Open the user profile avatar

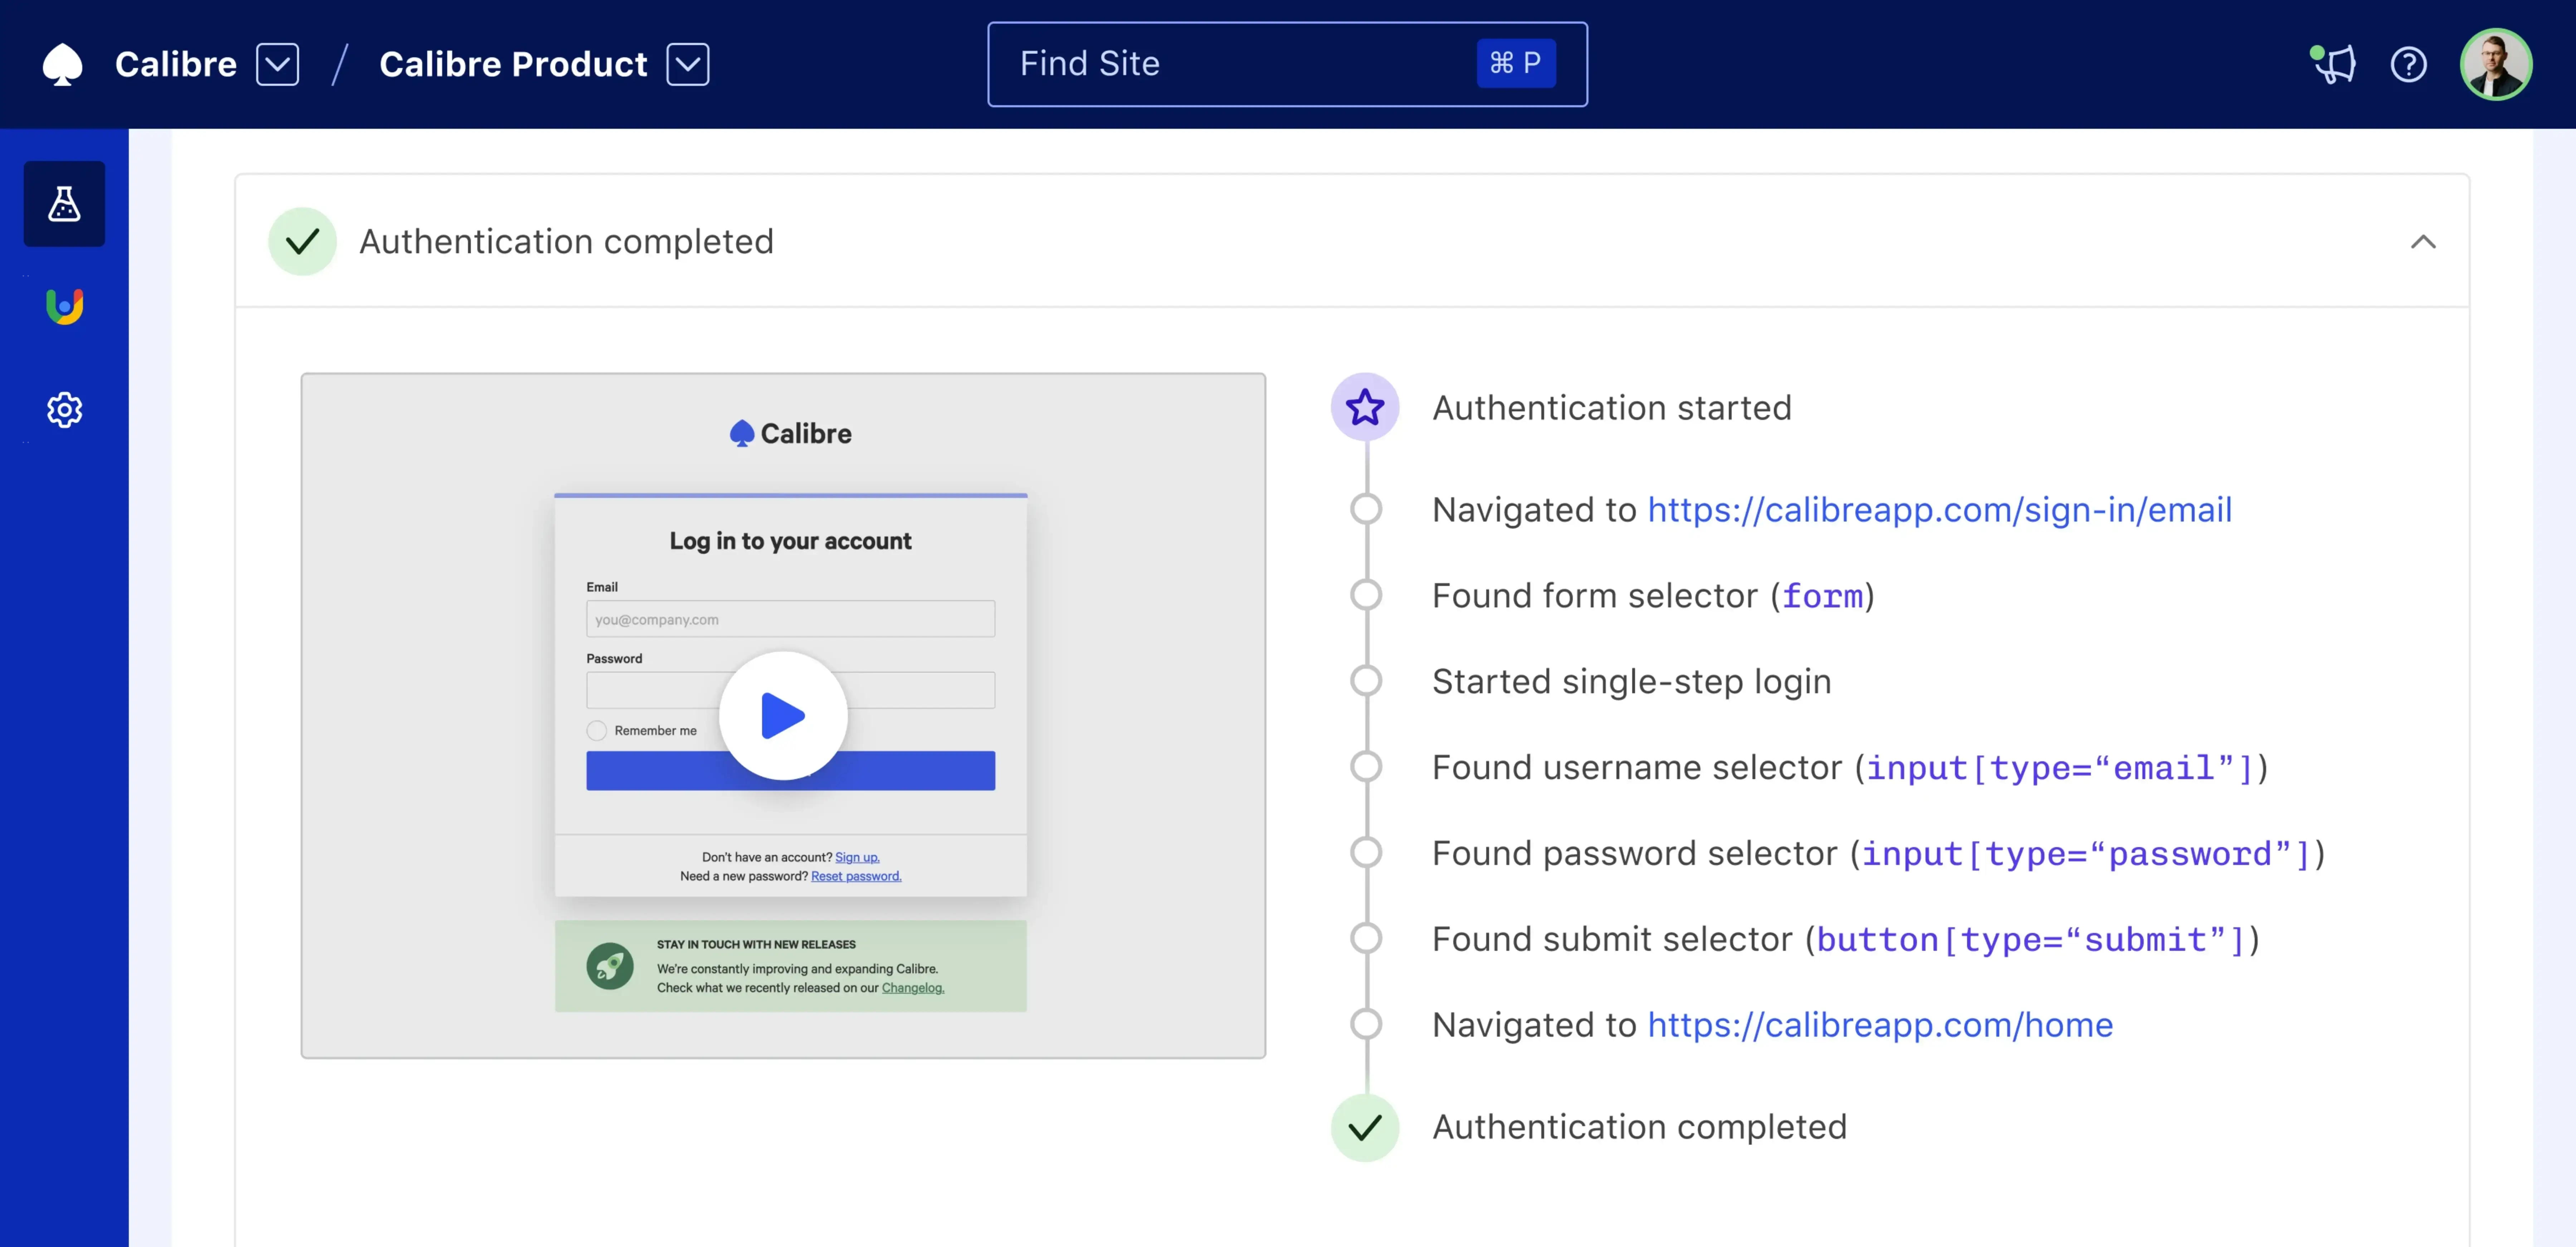[2495, 64]
